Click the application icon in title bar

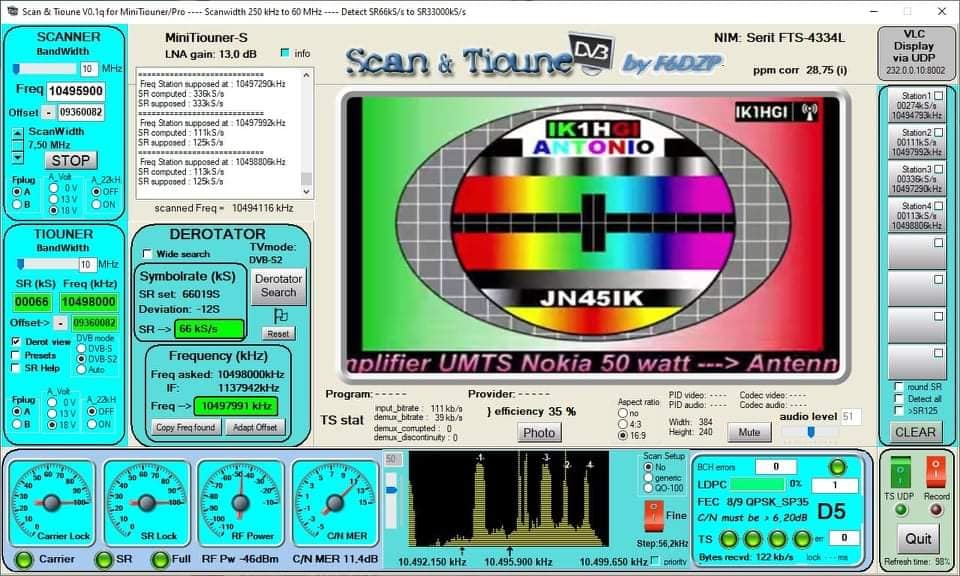pos(12,11)
